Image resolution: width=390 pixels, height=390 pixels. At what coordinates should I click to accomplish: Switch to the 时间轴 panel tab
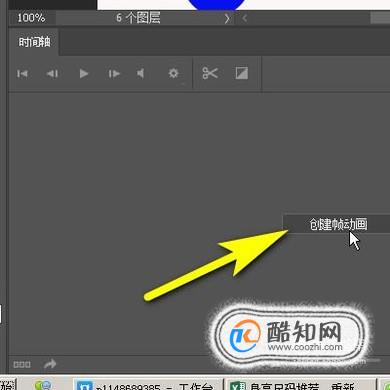pyautogui.click(x=34, y=42)
